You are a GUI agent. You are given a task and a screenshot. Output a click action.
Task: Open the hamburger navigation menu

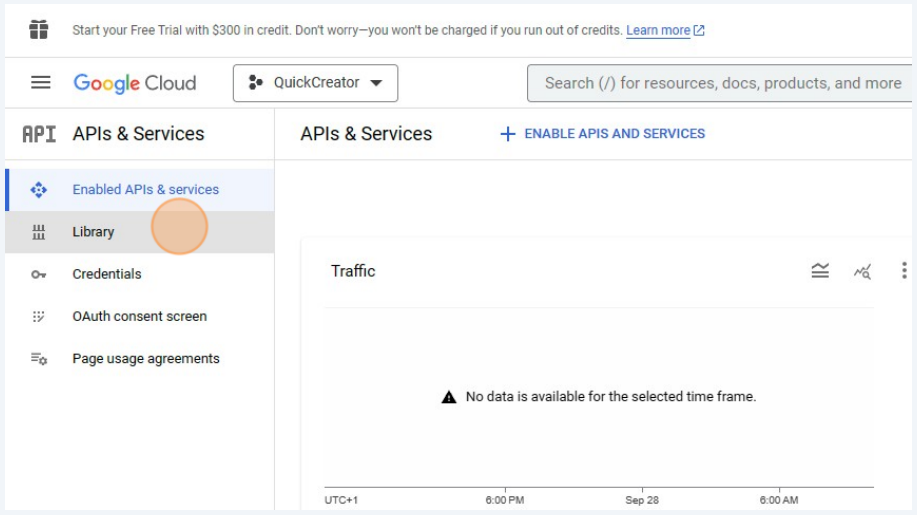(x=40, y=82)
